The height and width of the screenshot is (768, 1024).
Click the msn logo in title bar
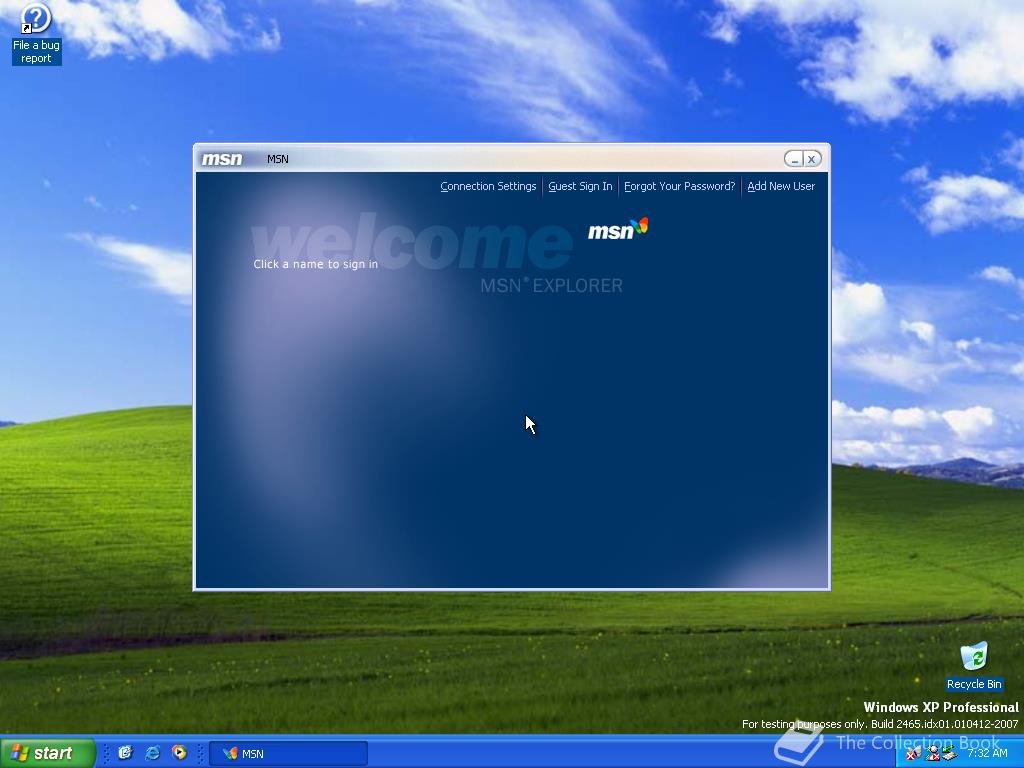point(222,159)
